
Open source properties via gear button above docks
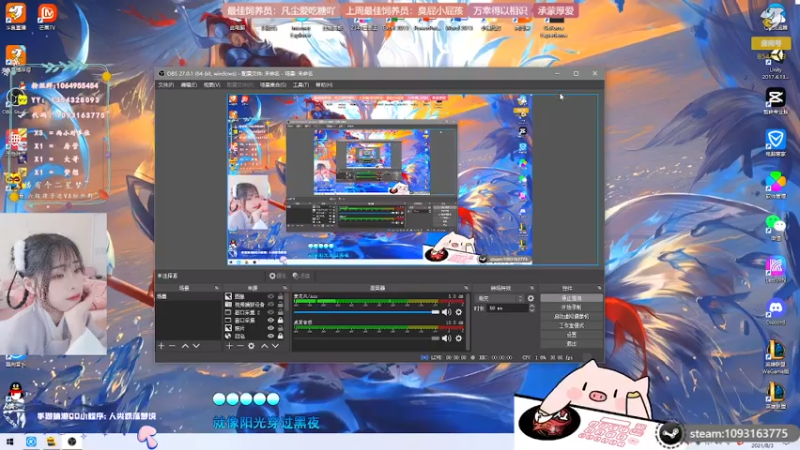pos(278,276)
